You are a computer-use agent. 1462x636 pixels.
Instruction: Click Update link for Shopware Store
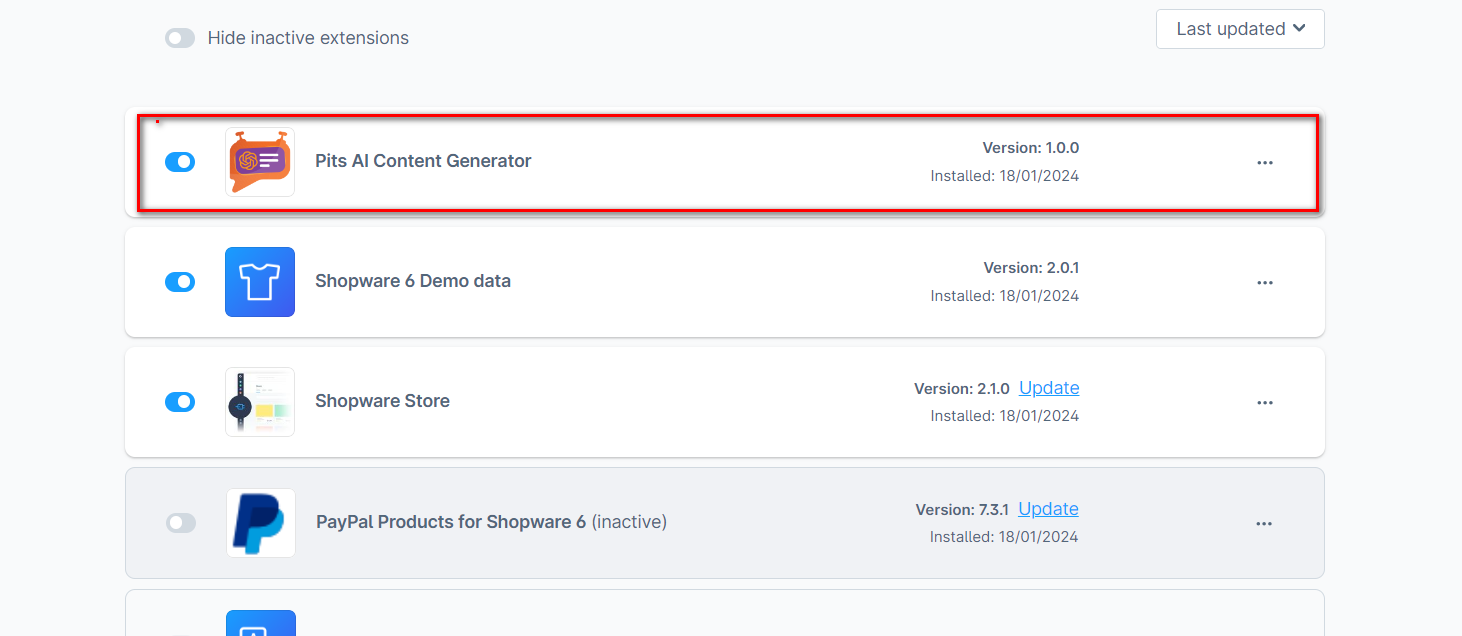point(1049,388)
